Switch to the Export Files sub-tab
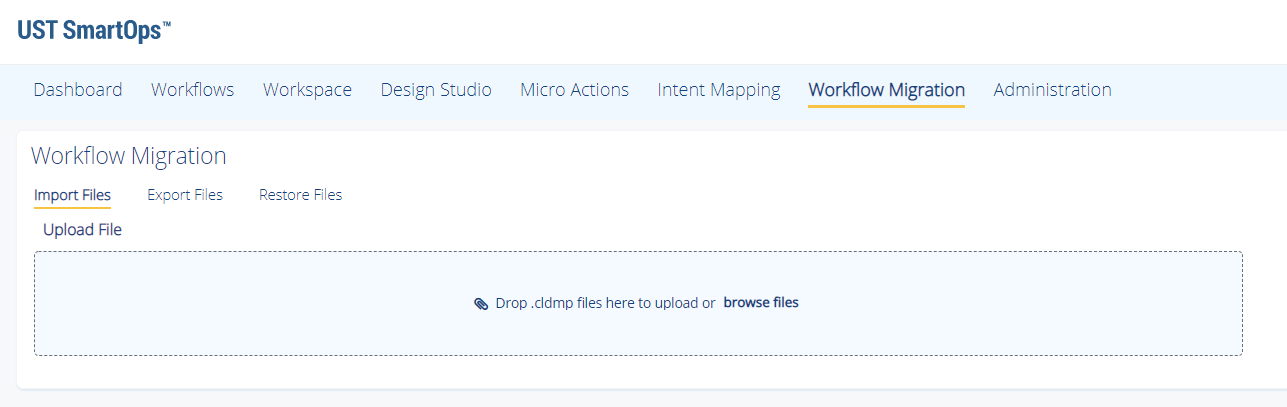This screenshot has width=1287, height=407. [185, 195]
